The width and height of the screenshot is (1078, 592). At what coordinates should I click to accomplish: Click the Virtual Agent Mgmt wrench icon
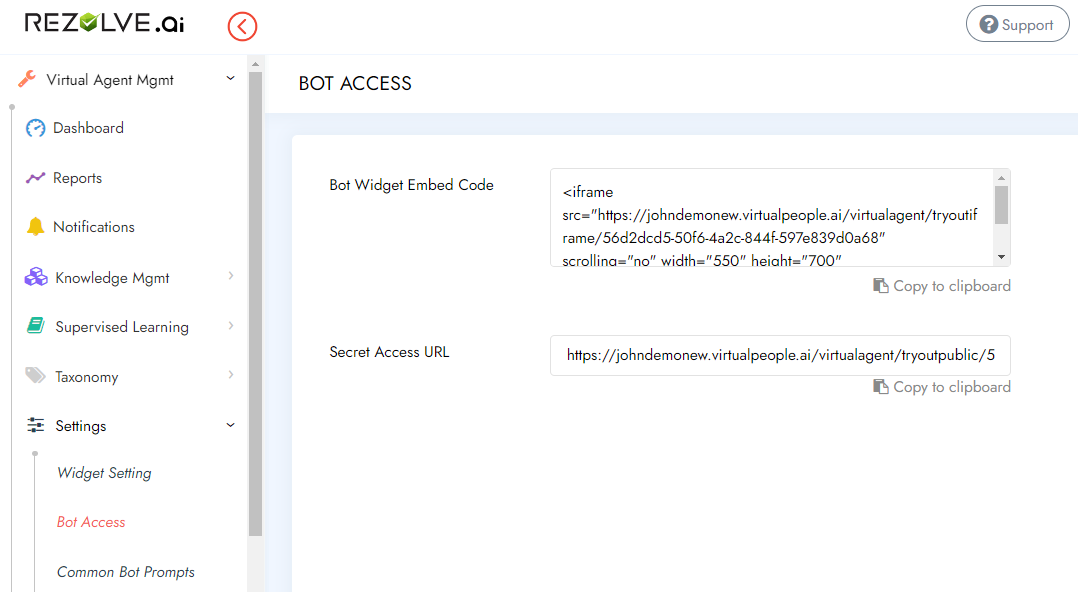click(x=27, y=79)
